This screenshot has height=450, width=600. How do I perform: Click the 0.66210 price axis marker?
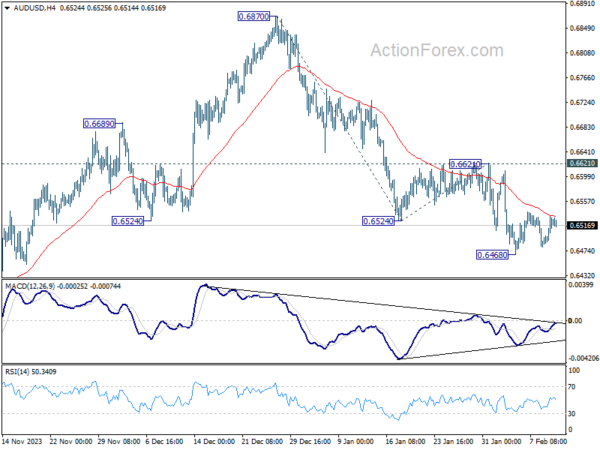tap(582, 163)
